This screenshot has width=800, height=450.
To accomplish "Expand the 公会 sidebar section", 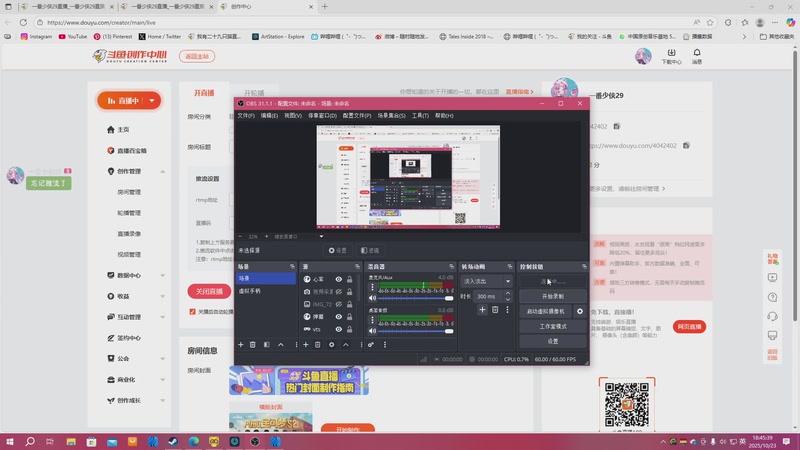I will coord(163,359).
